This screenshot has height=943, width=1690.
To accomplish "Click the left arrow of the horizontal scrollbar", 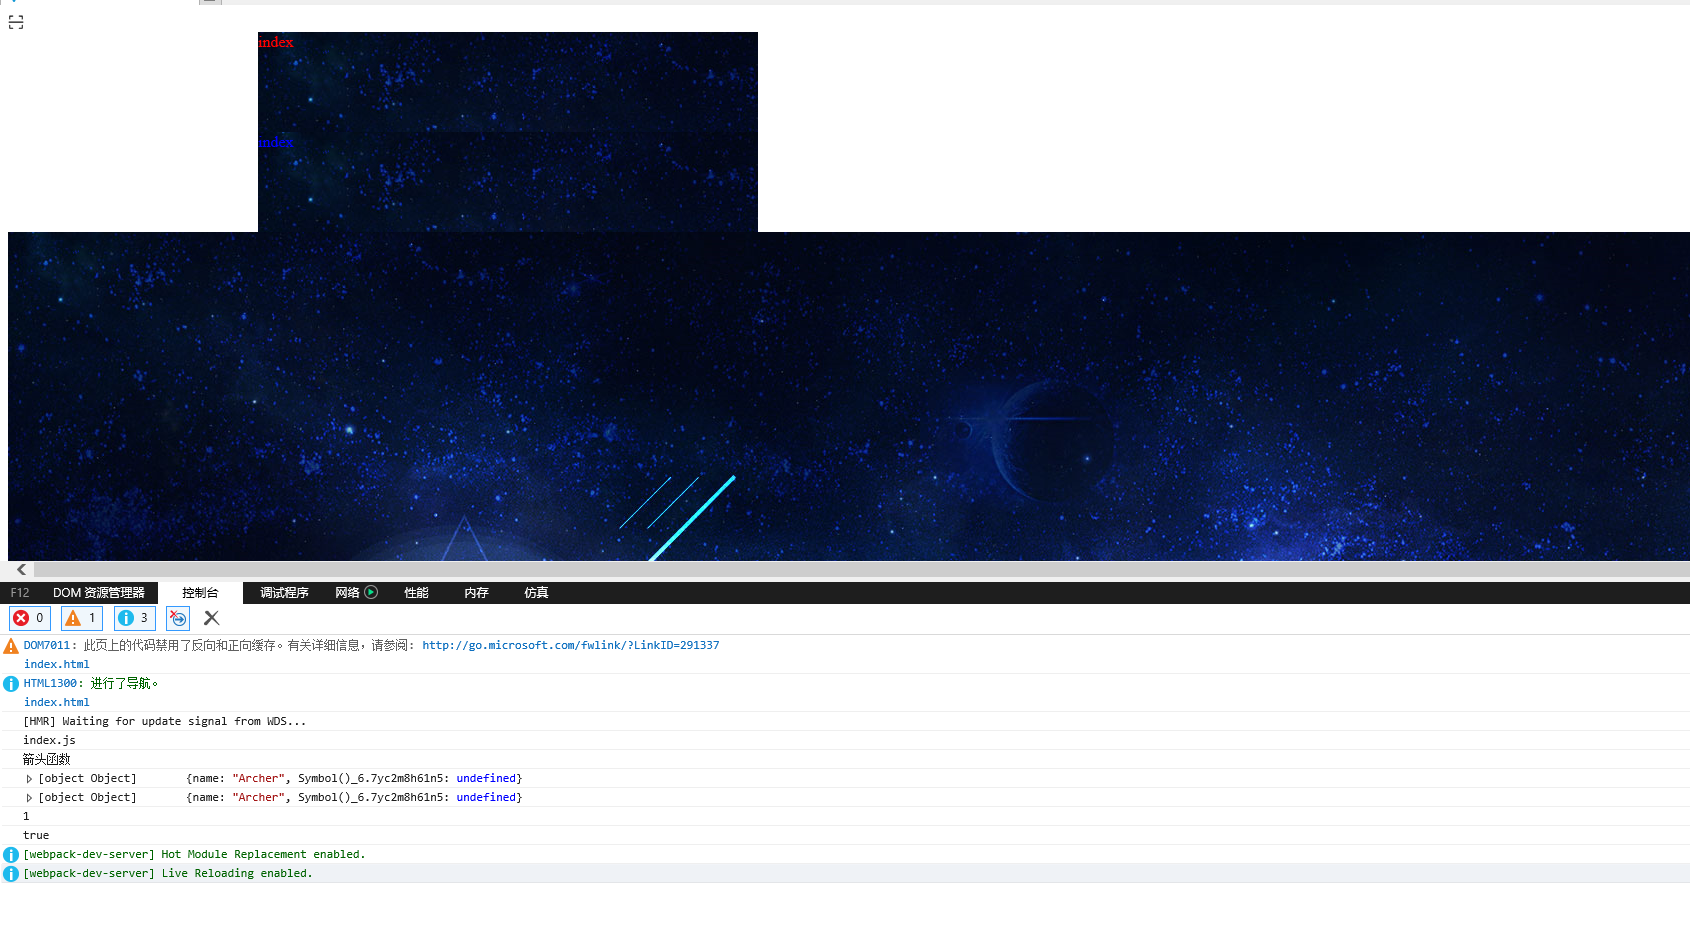I will tap(21, 569).
